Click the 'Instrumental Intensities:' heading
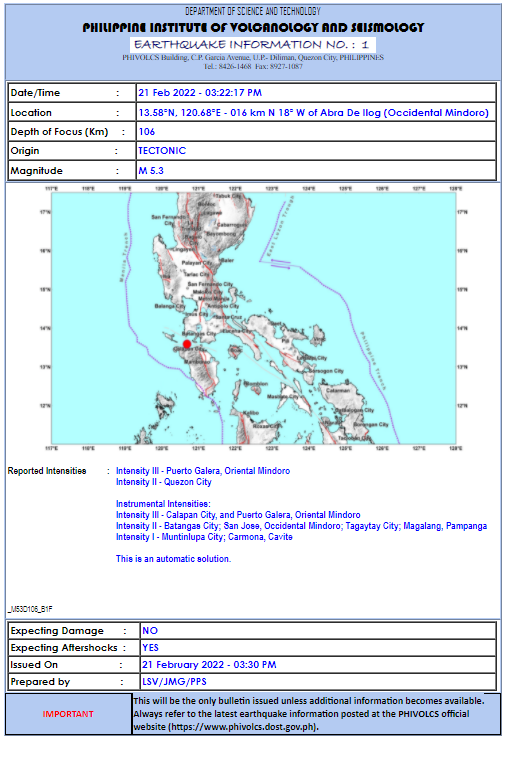The width and height of the screenshot is (513, 757). pos(163,504)
